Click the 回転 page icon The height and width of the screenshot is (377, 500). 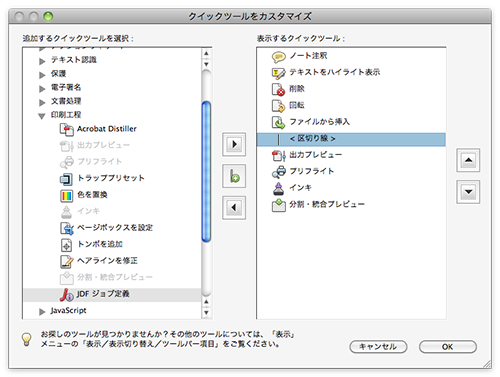point(278,106)
